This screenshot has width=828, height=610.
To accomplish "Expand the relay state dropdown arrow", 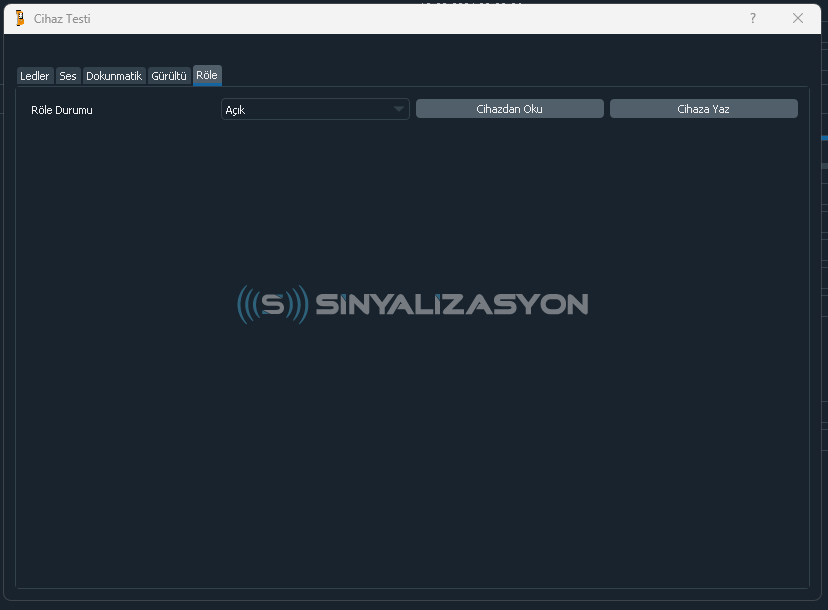I will click(x=398, y=109).
